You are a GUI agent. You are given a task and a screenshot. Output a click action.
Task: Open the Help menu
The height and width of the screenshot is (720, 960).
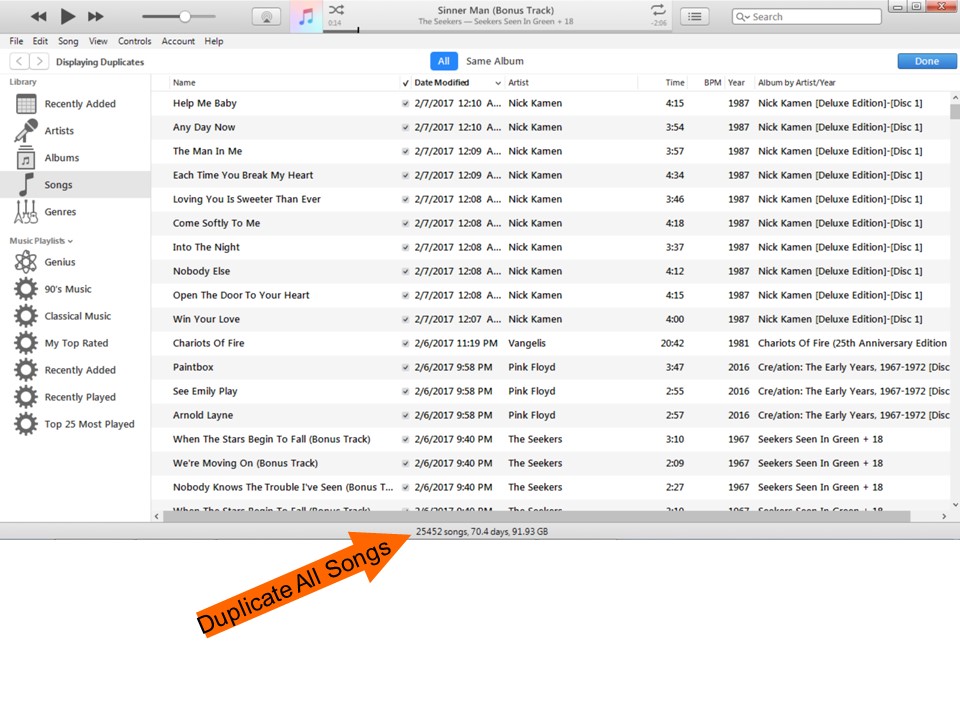click(x=214, y=41)
